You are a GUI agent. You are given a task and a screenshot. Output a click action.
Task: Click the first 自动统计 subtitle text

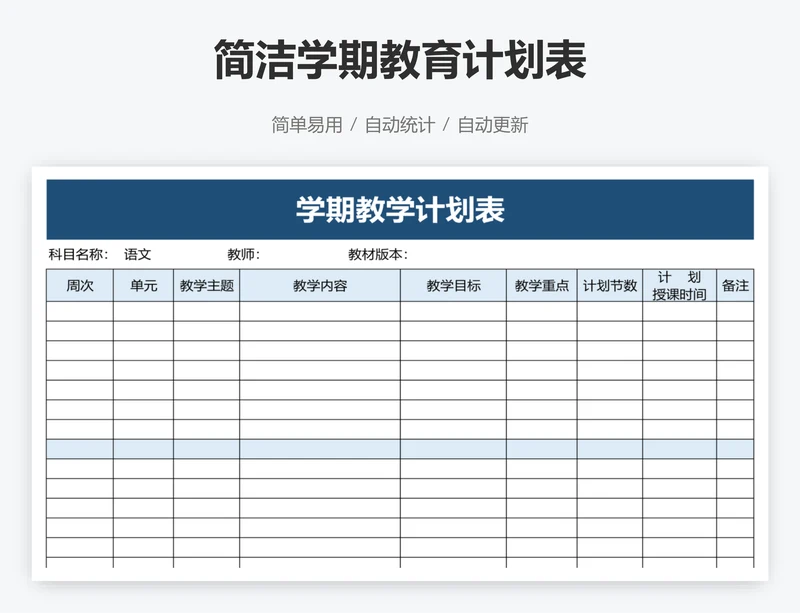400,125
